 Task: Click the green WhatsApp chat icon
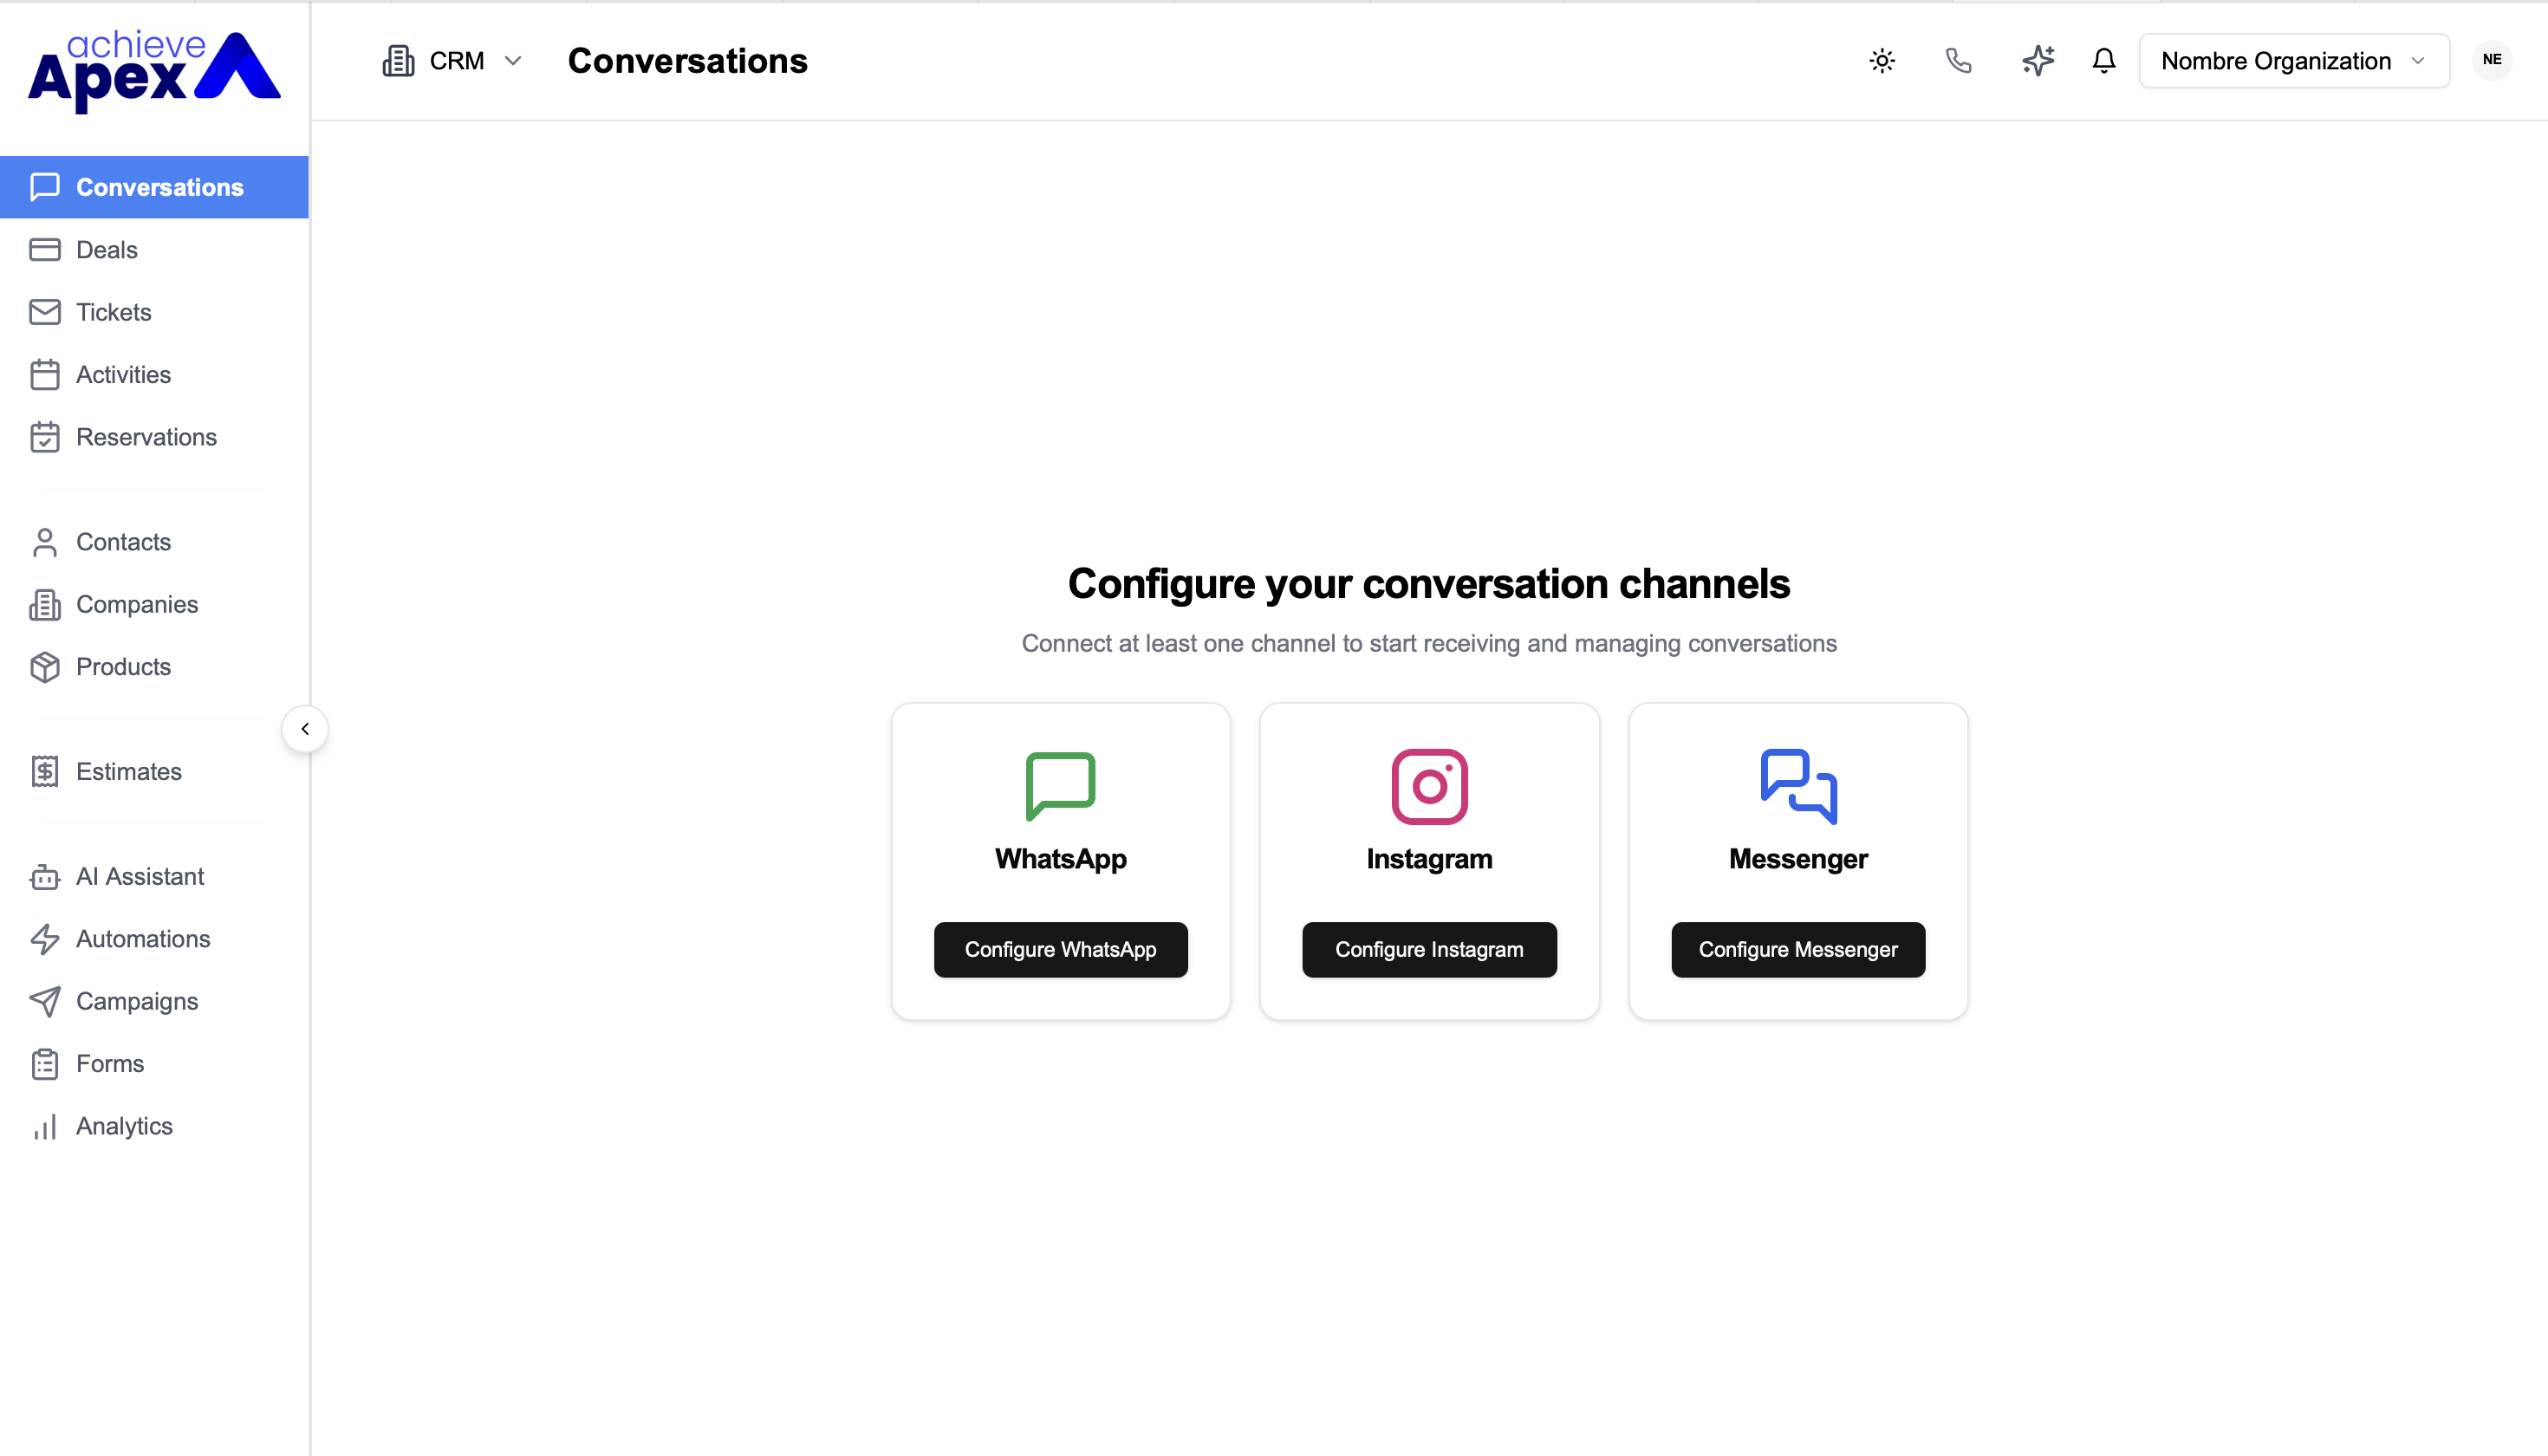(x=1060, y=786)
